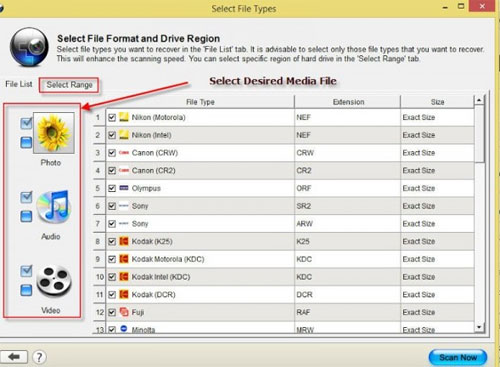The width and height of the screenshot is (500, 367).
Task: Select the Video film reel icon
Action: [54, 281]
